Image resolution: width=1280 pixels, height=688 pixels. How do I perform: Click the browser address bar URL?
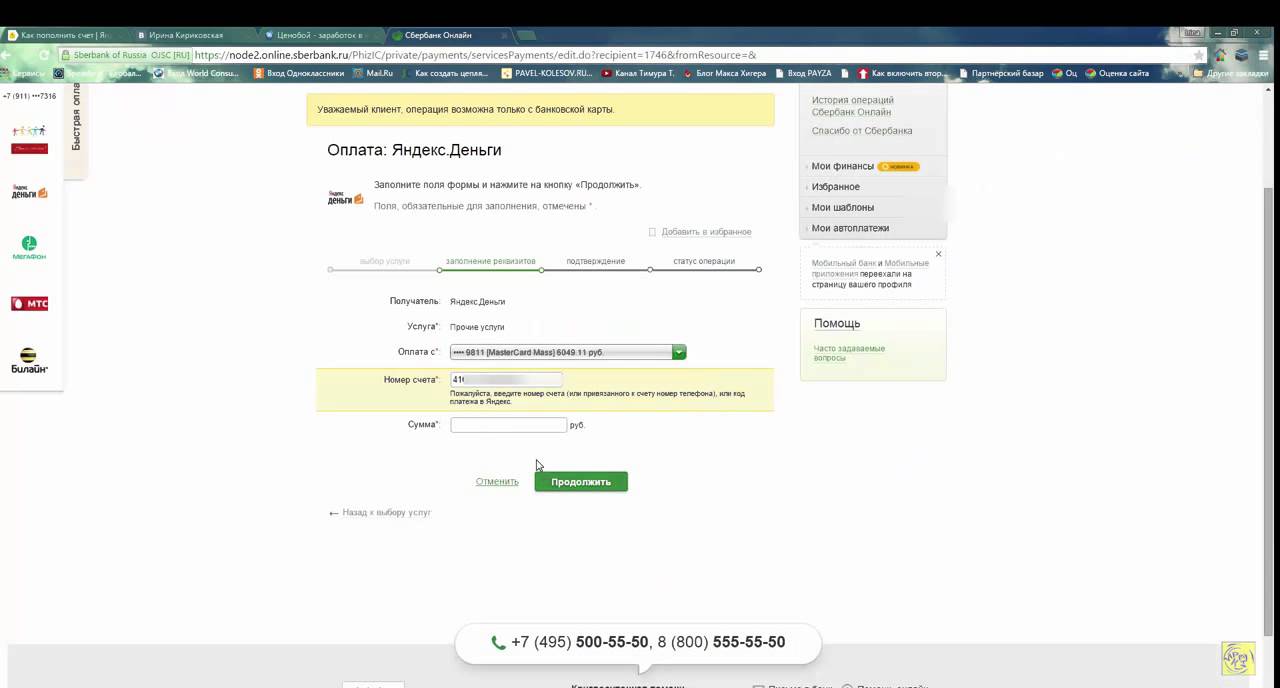pos(475,55)
